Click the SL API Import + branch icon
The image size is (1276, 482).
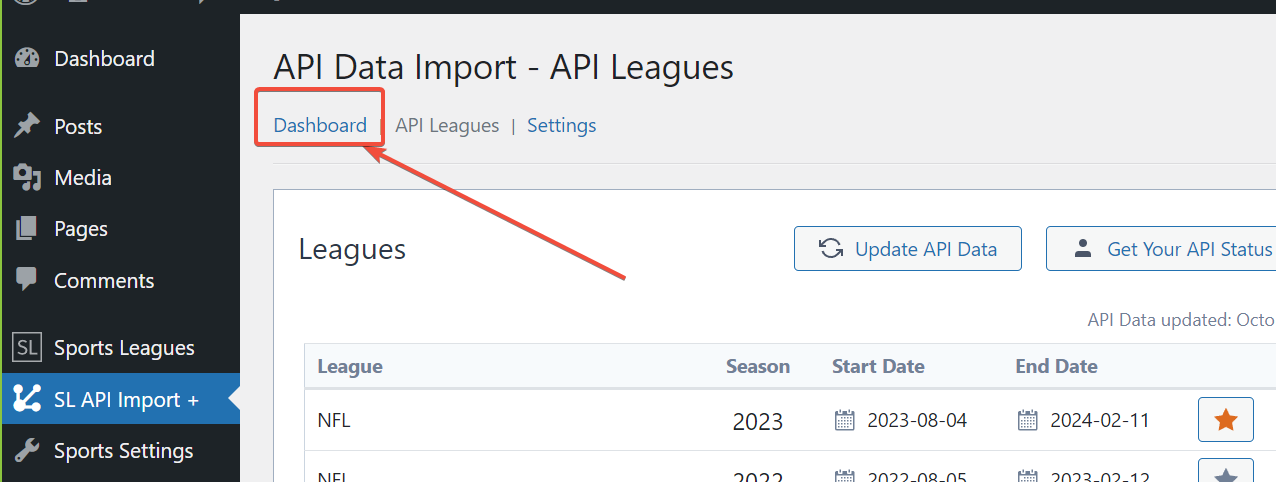click(x=27, y=399)
